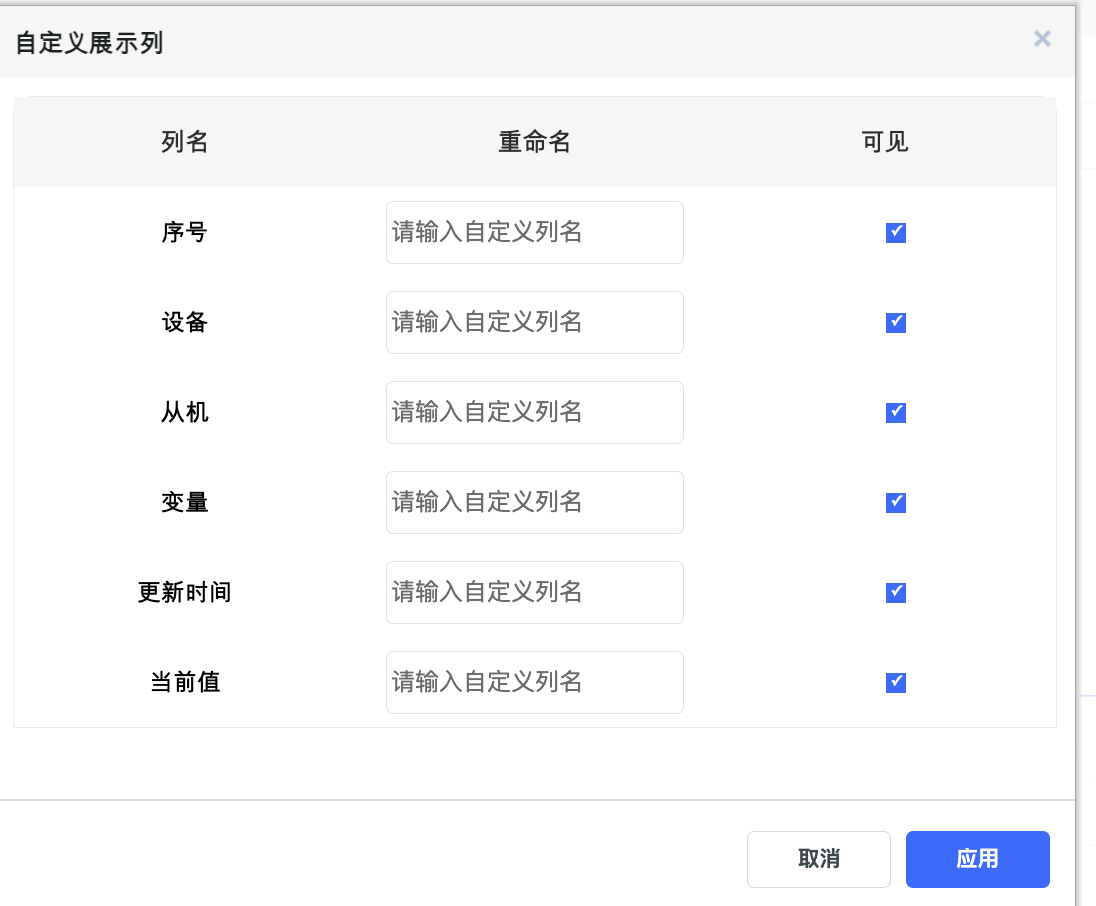
Task: Uncheck 当前值 visible checkbox
Action: coord(895,682)
